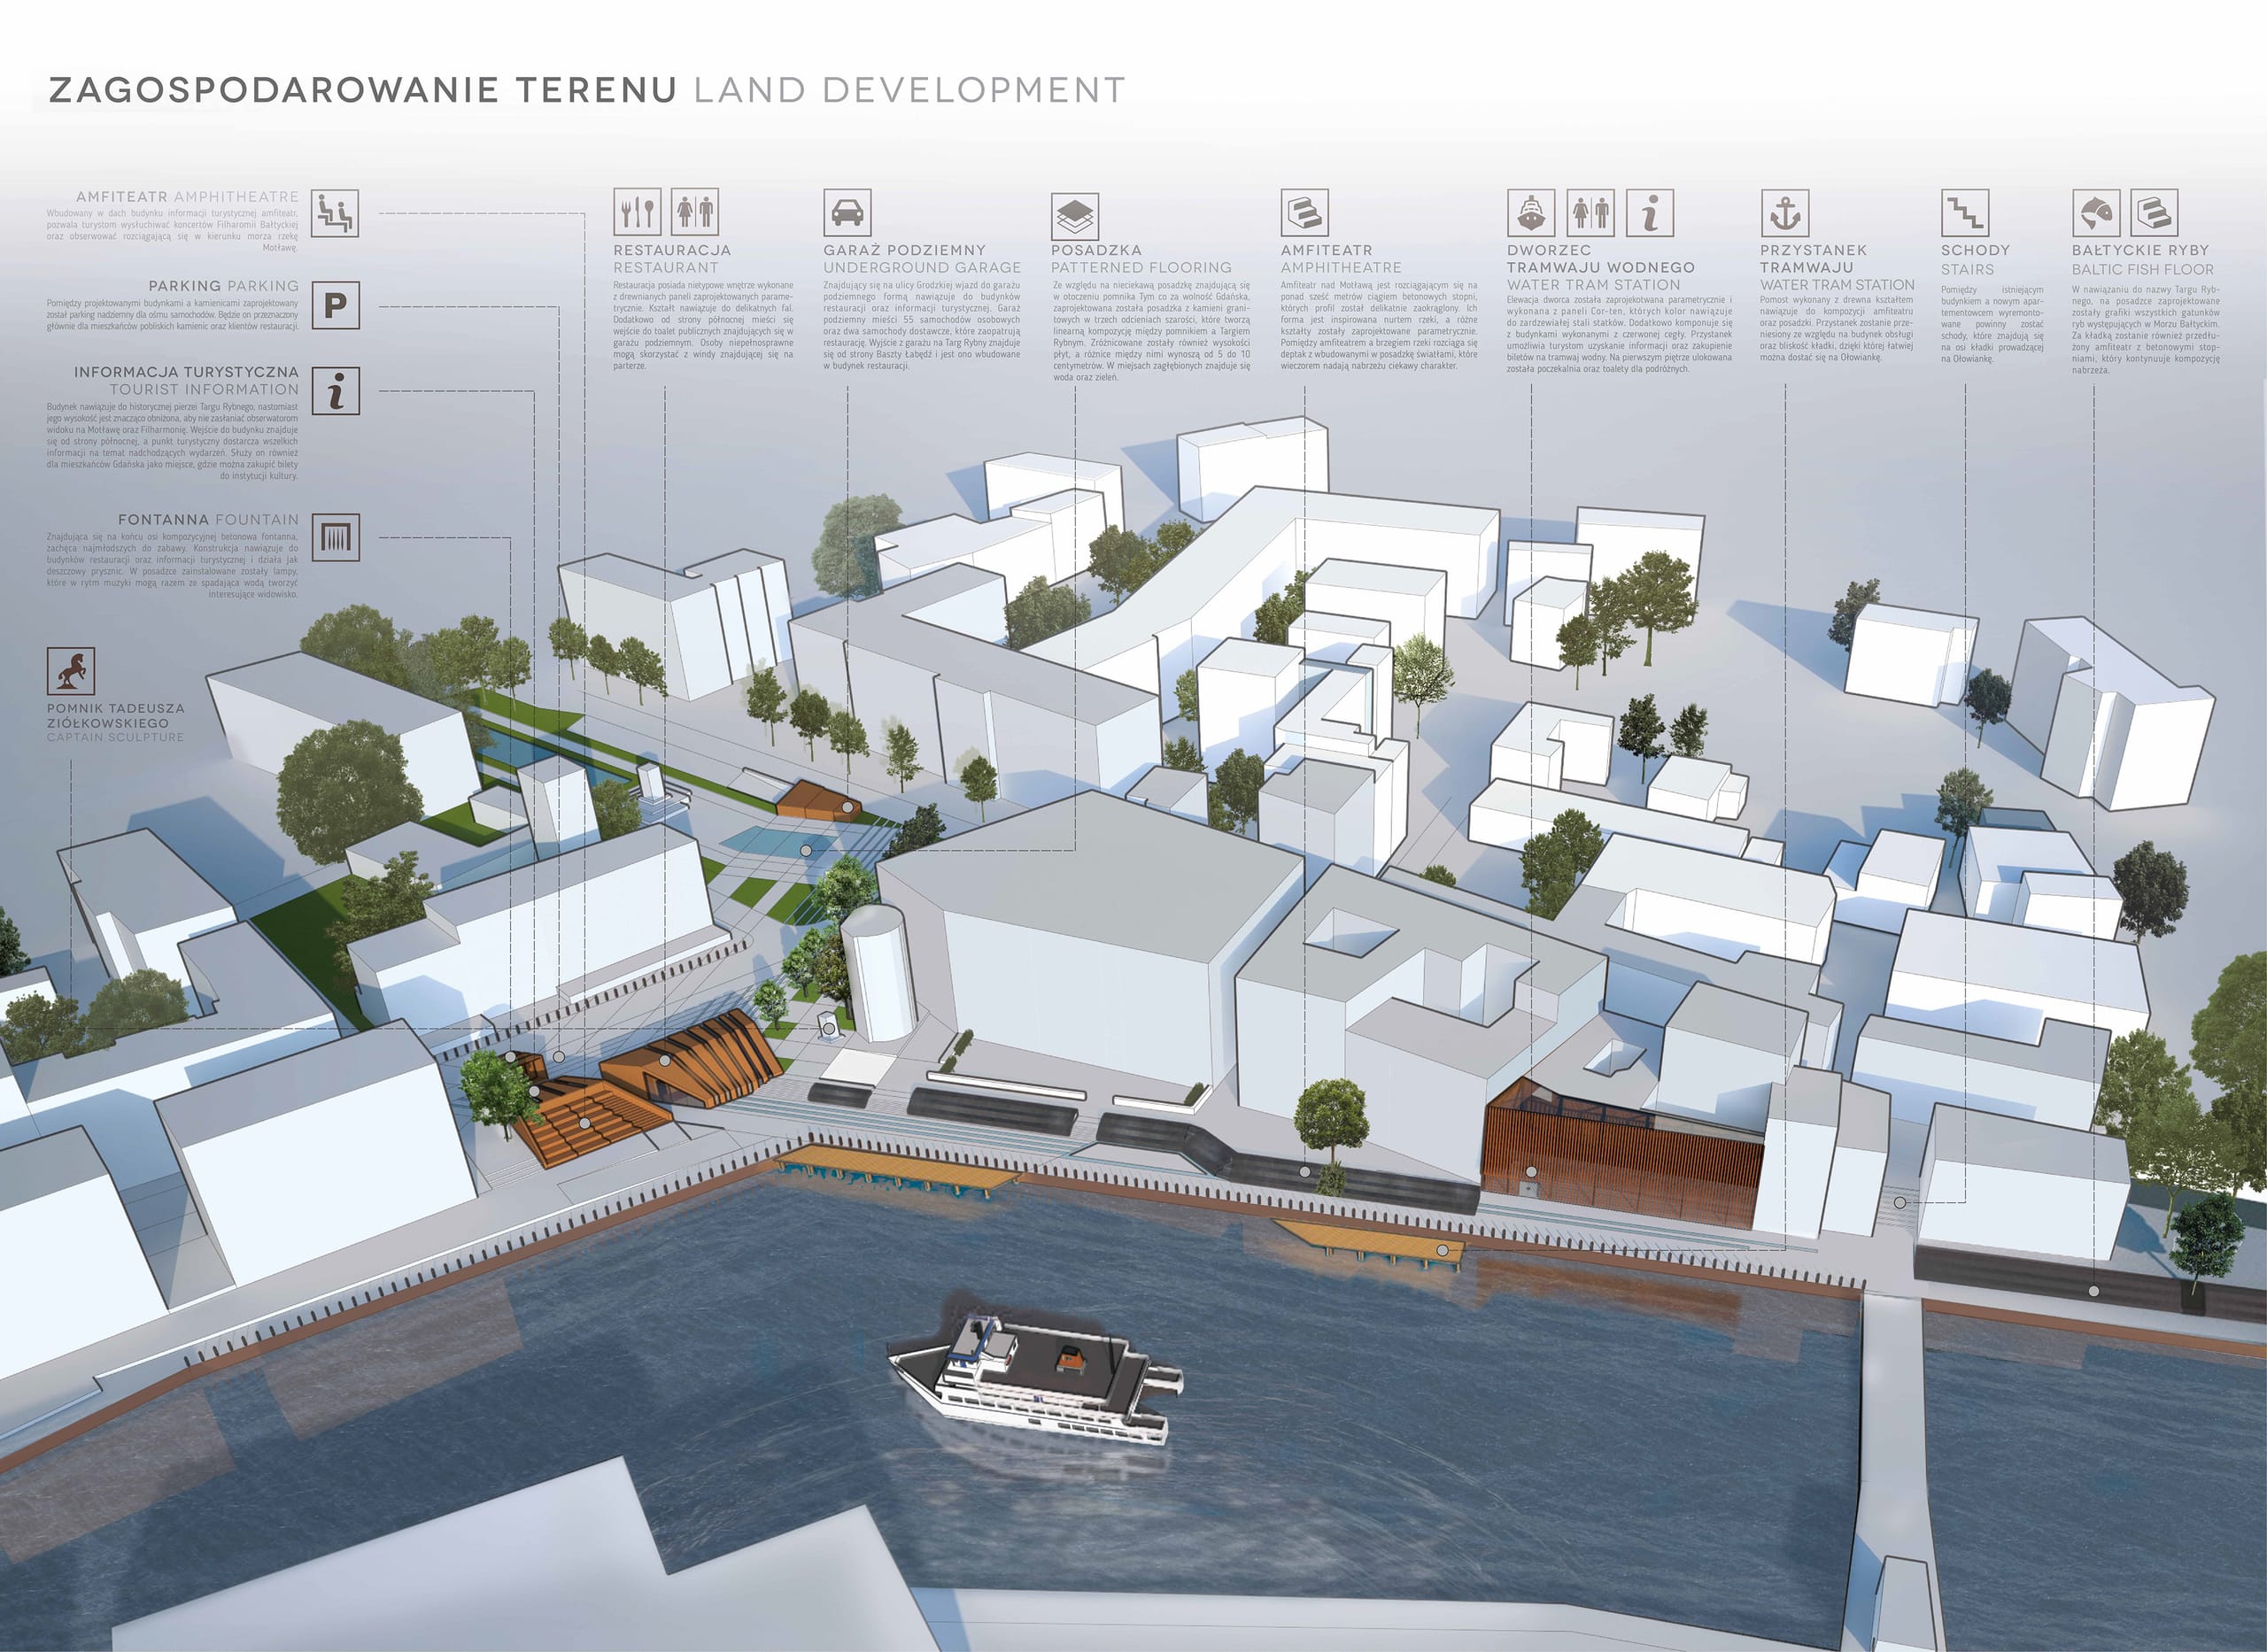Select the INFORMACJA TURYSTYCZNA heading

(186, 372)
